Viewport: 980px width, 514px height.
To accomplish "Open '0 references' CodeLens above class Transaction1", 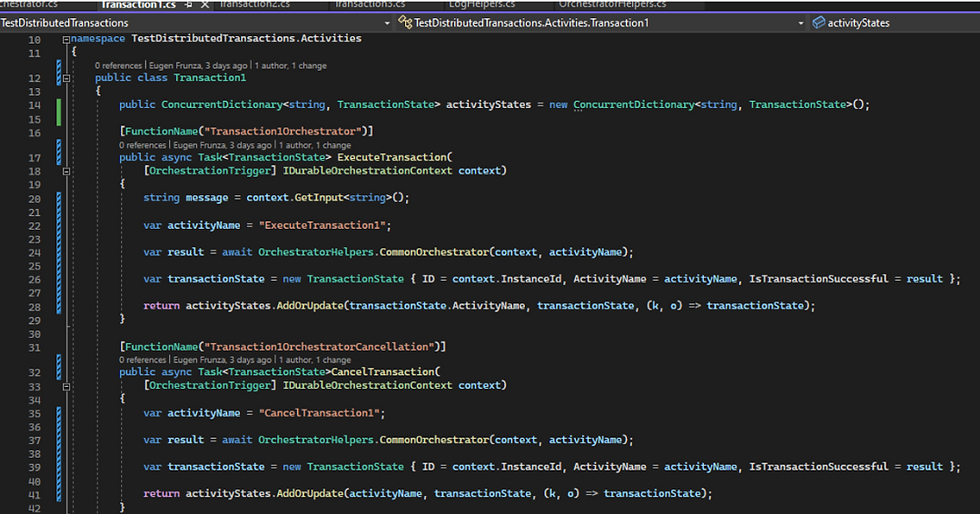I will 119,66.
